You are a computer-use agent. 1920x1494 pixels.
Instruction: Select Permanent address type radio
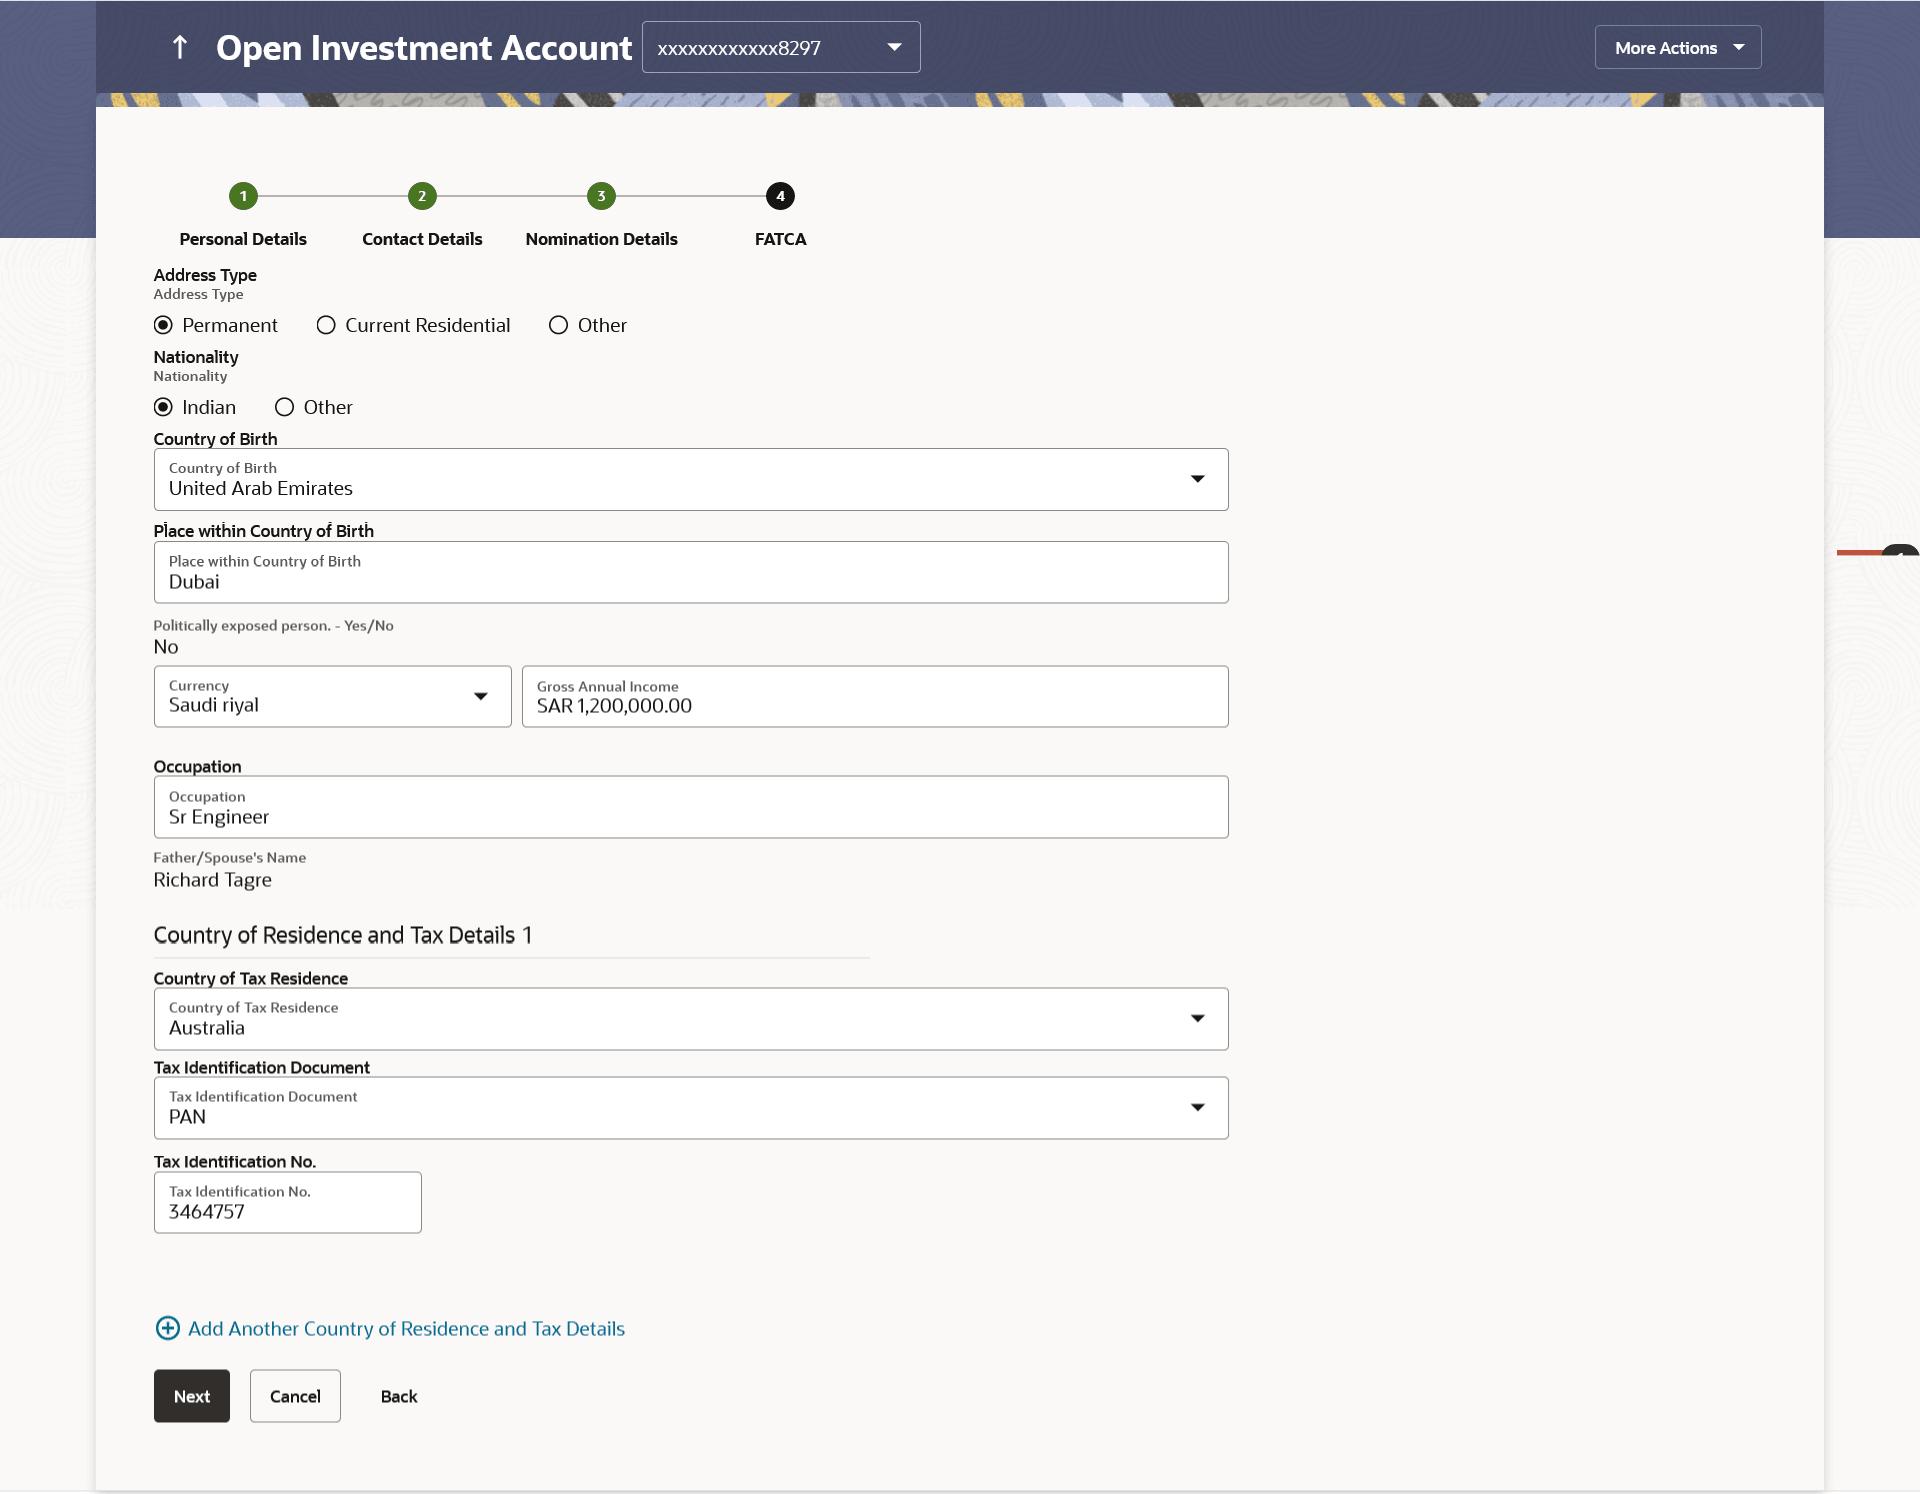pyautogui.click(x=164, y=325)
